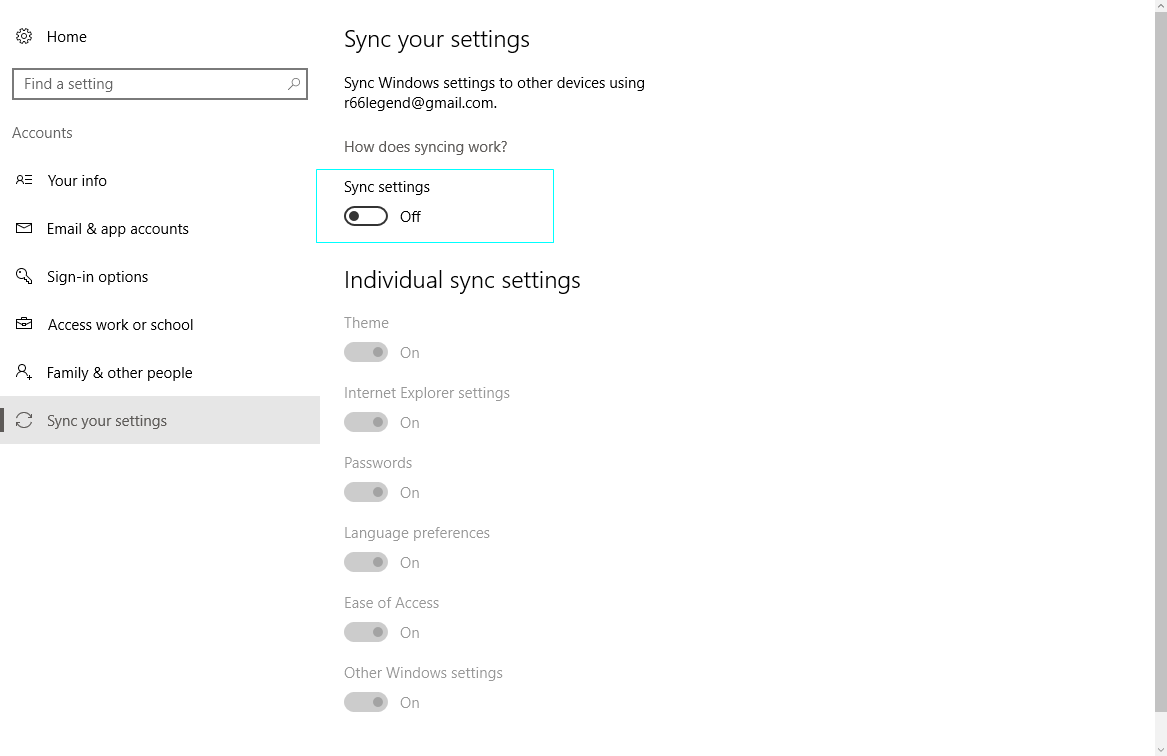Image resolution: width=1167 pixels, height=756 pixels.
Task: Open the Your info page
Action: [x=160, y=180]
